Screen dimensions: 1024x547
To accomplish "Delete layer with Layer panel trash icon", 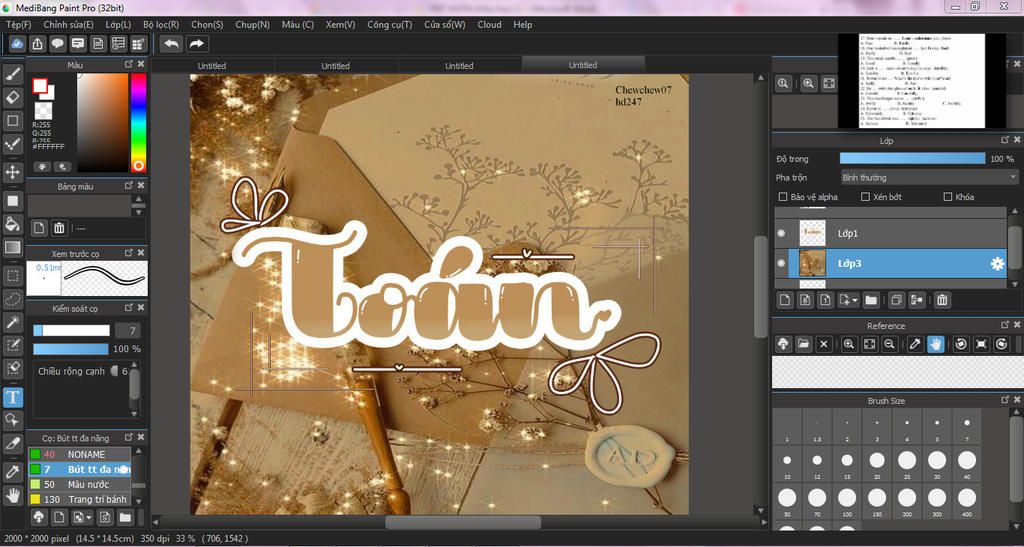I will (942, 300).
